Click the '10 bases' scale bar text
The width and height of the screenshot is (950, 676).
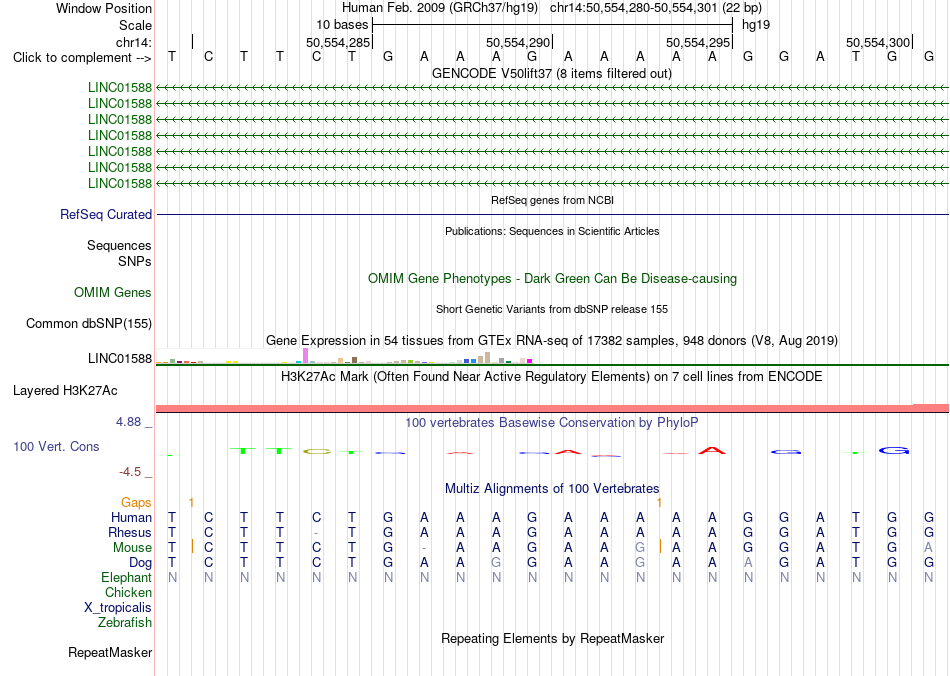342,25
